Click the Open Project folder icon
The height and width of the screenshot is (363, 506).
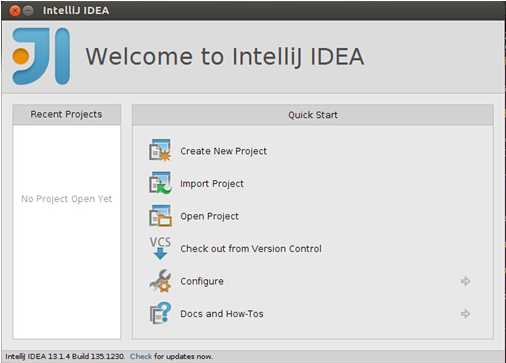(x=160, y=215)
